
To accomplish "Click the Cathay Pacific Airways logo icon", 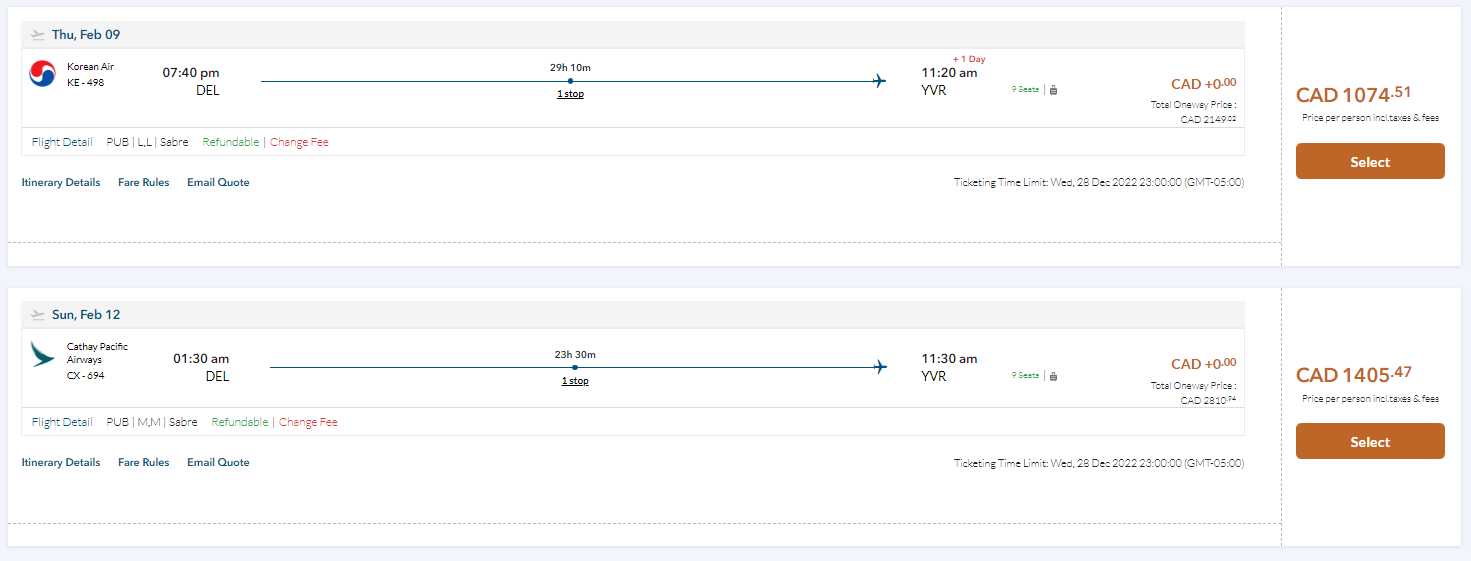I will [43, 354].
